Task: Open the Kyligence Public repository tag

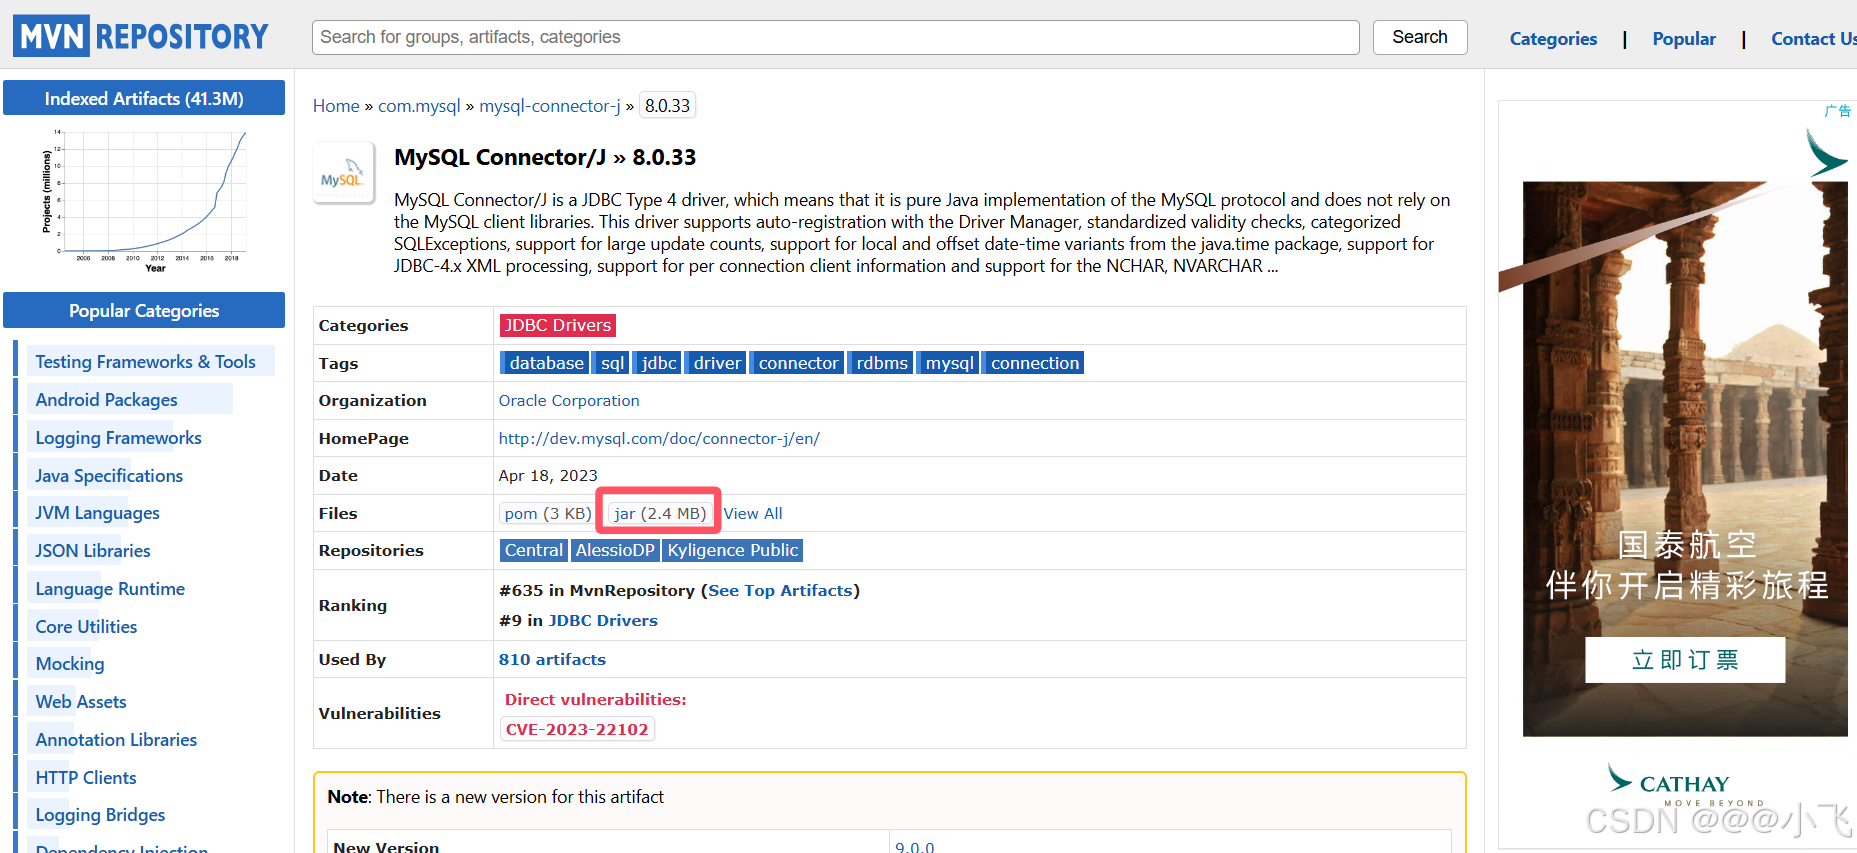Action: click(x=732, y=550)
